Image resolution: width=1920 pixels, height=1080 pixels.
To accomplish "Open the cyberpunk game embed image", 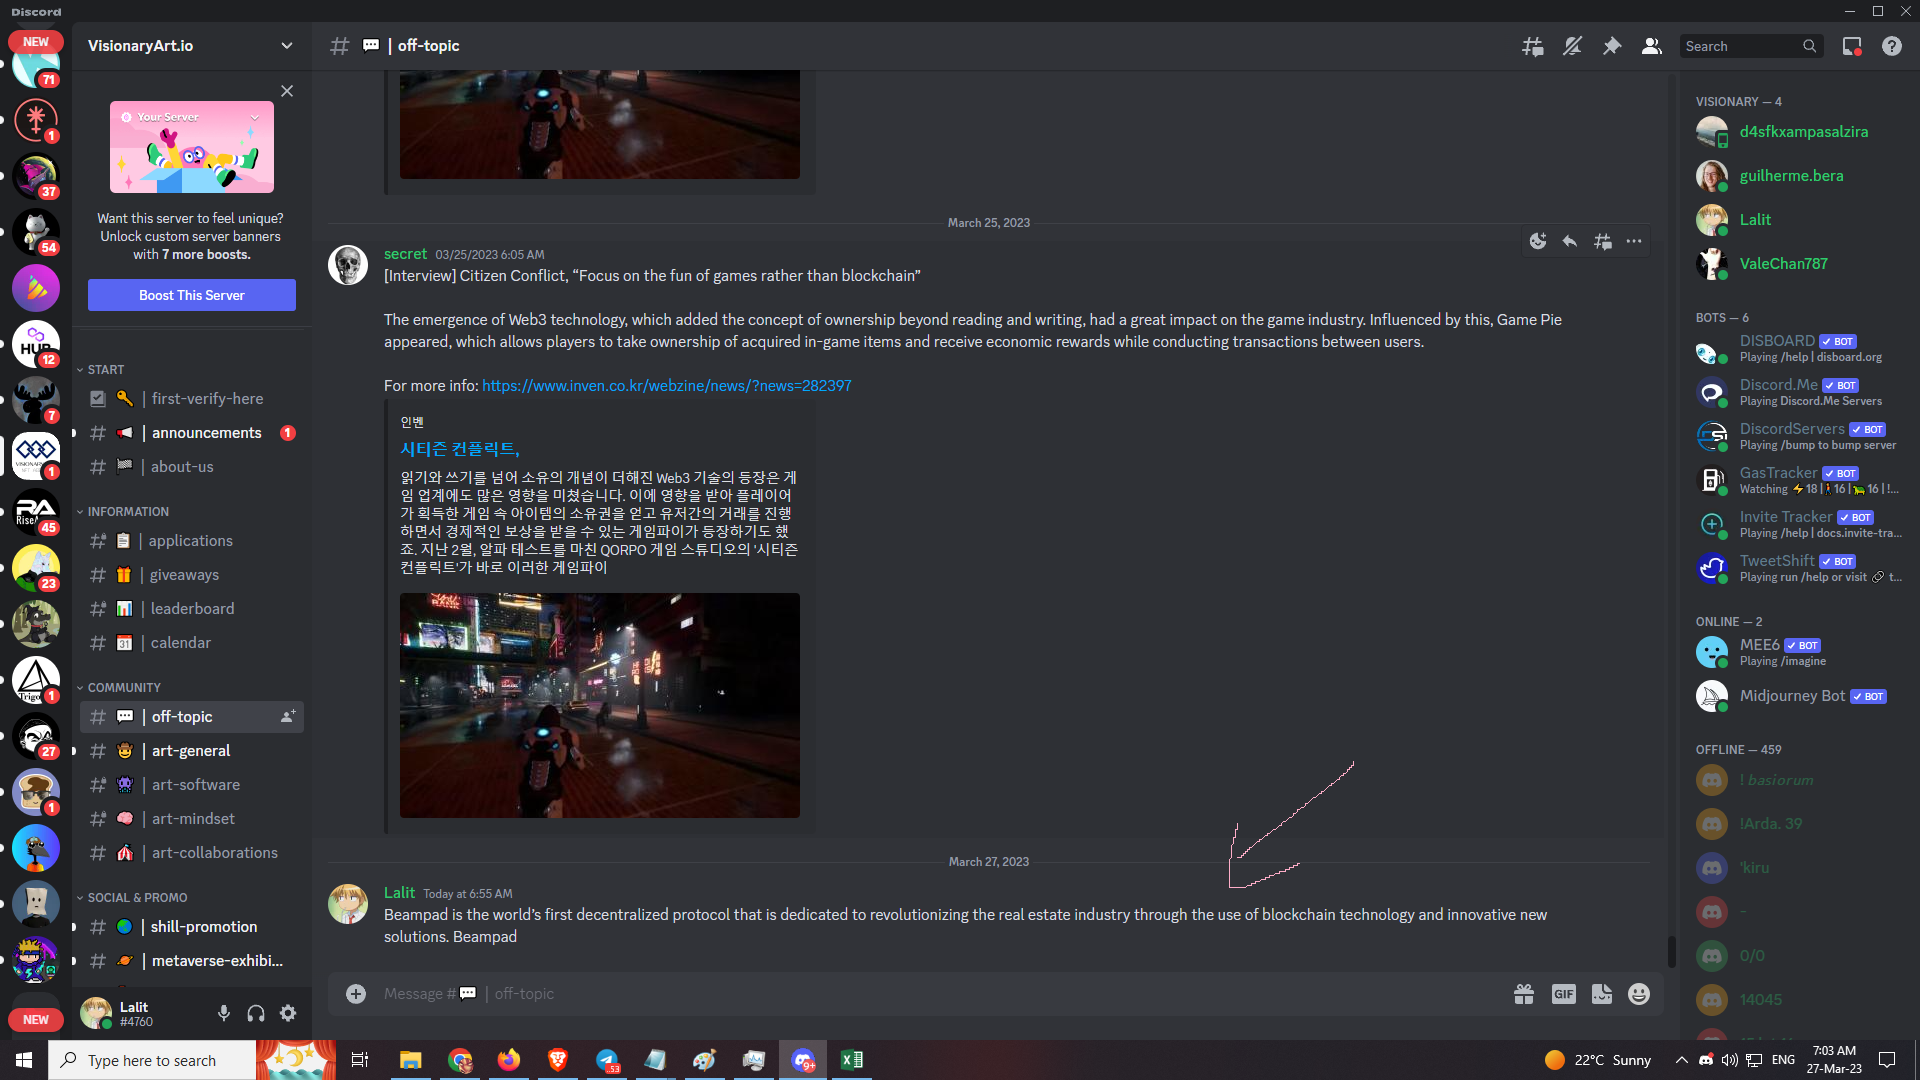I will pyautogui.click(x=600, y=706).
